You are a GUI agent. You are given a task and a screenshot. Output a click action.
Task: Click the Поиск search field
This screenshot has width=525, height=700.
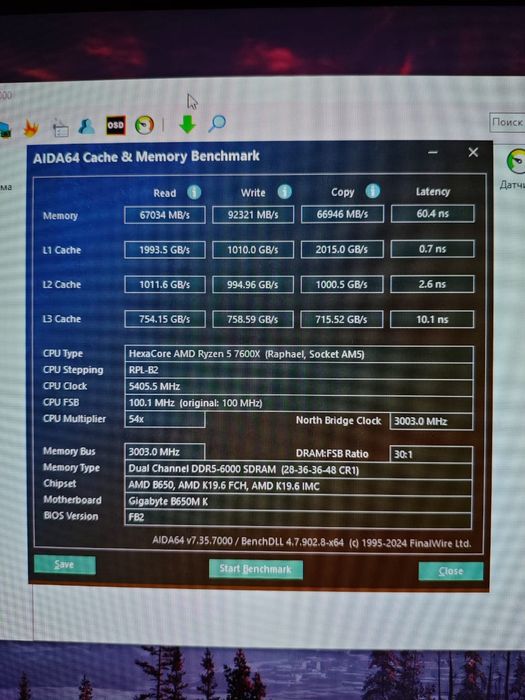tap(507, 122)
